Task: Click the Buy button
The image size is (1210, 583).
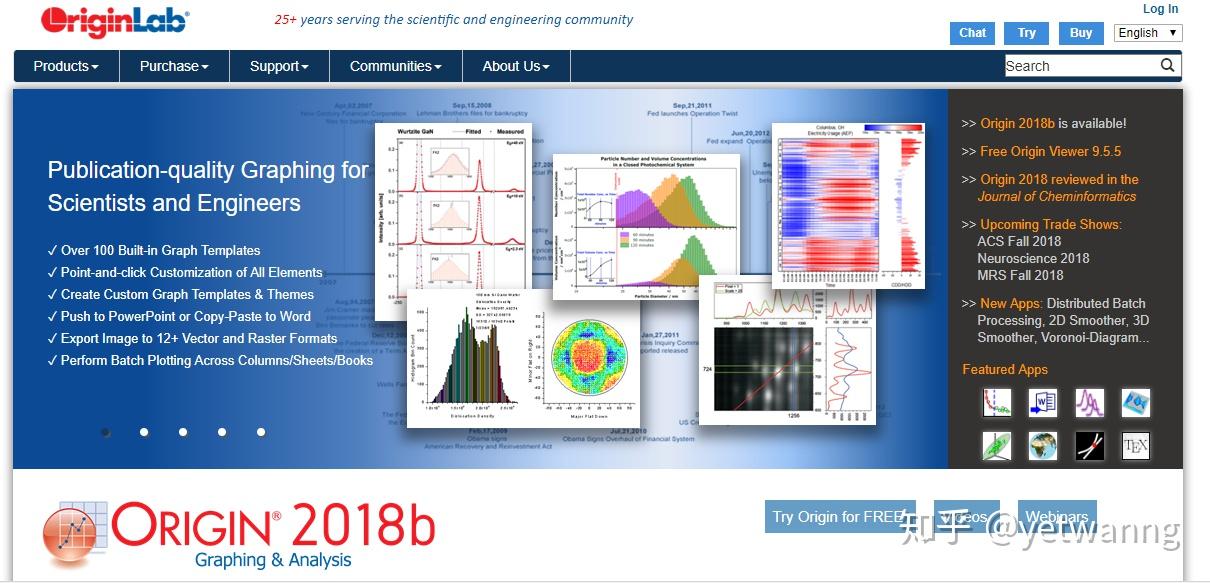Action: coord(1081,33)
